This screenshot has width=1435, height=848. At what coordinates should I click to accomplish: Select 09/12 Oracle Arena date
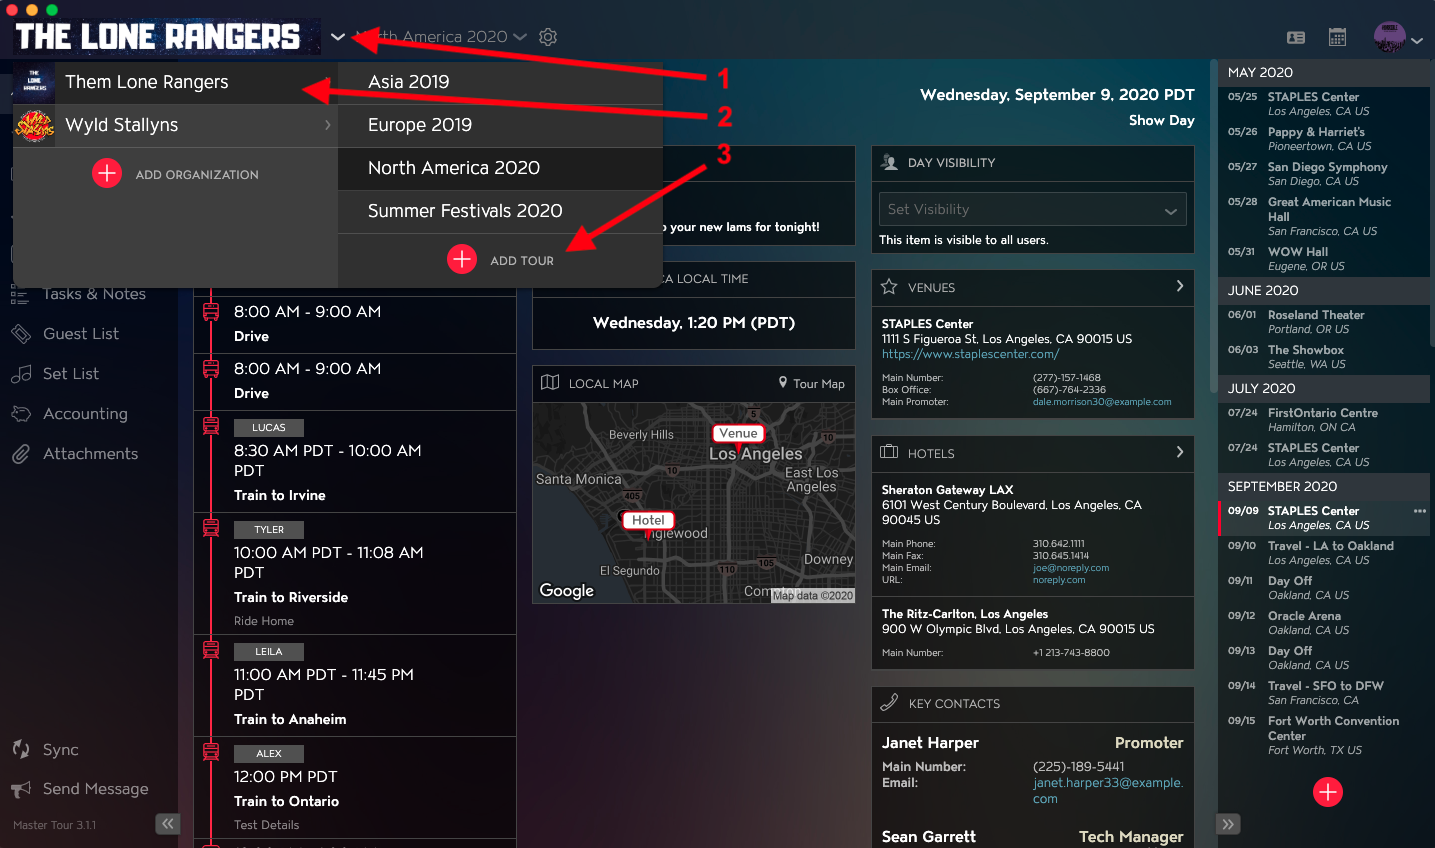click(1324, 623)
